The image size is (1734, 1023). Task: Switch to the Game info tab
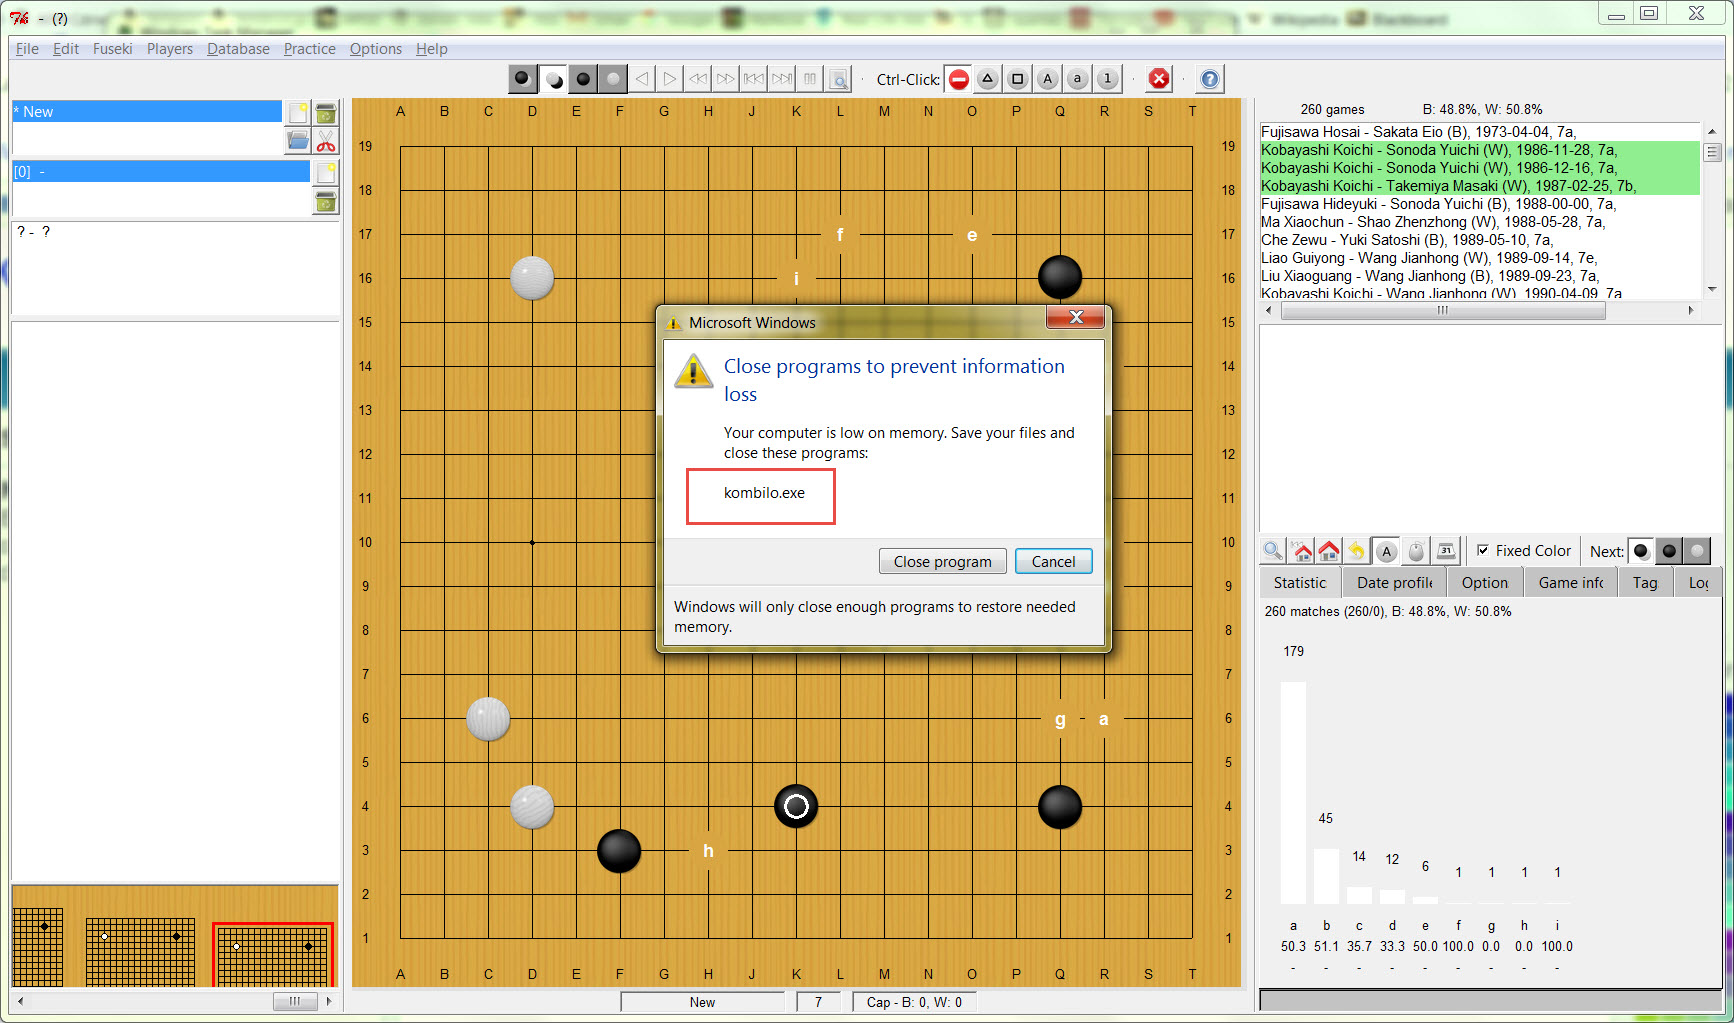click(x=1570, y=583)
